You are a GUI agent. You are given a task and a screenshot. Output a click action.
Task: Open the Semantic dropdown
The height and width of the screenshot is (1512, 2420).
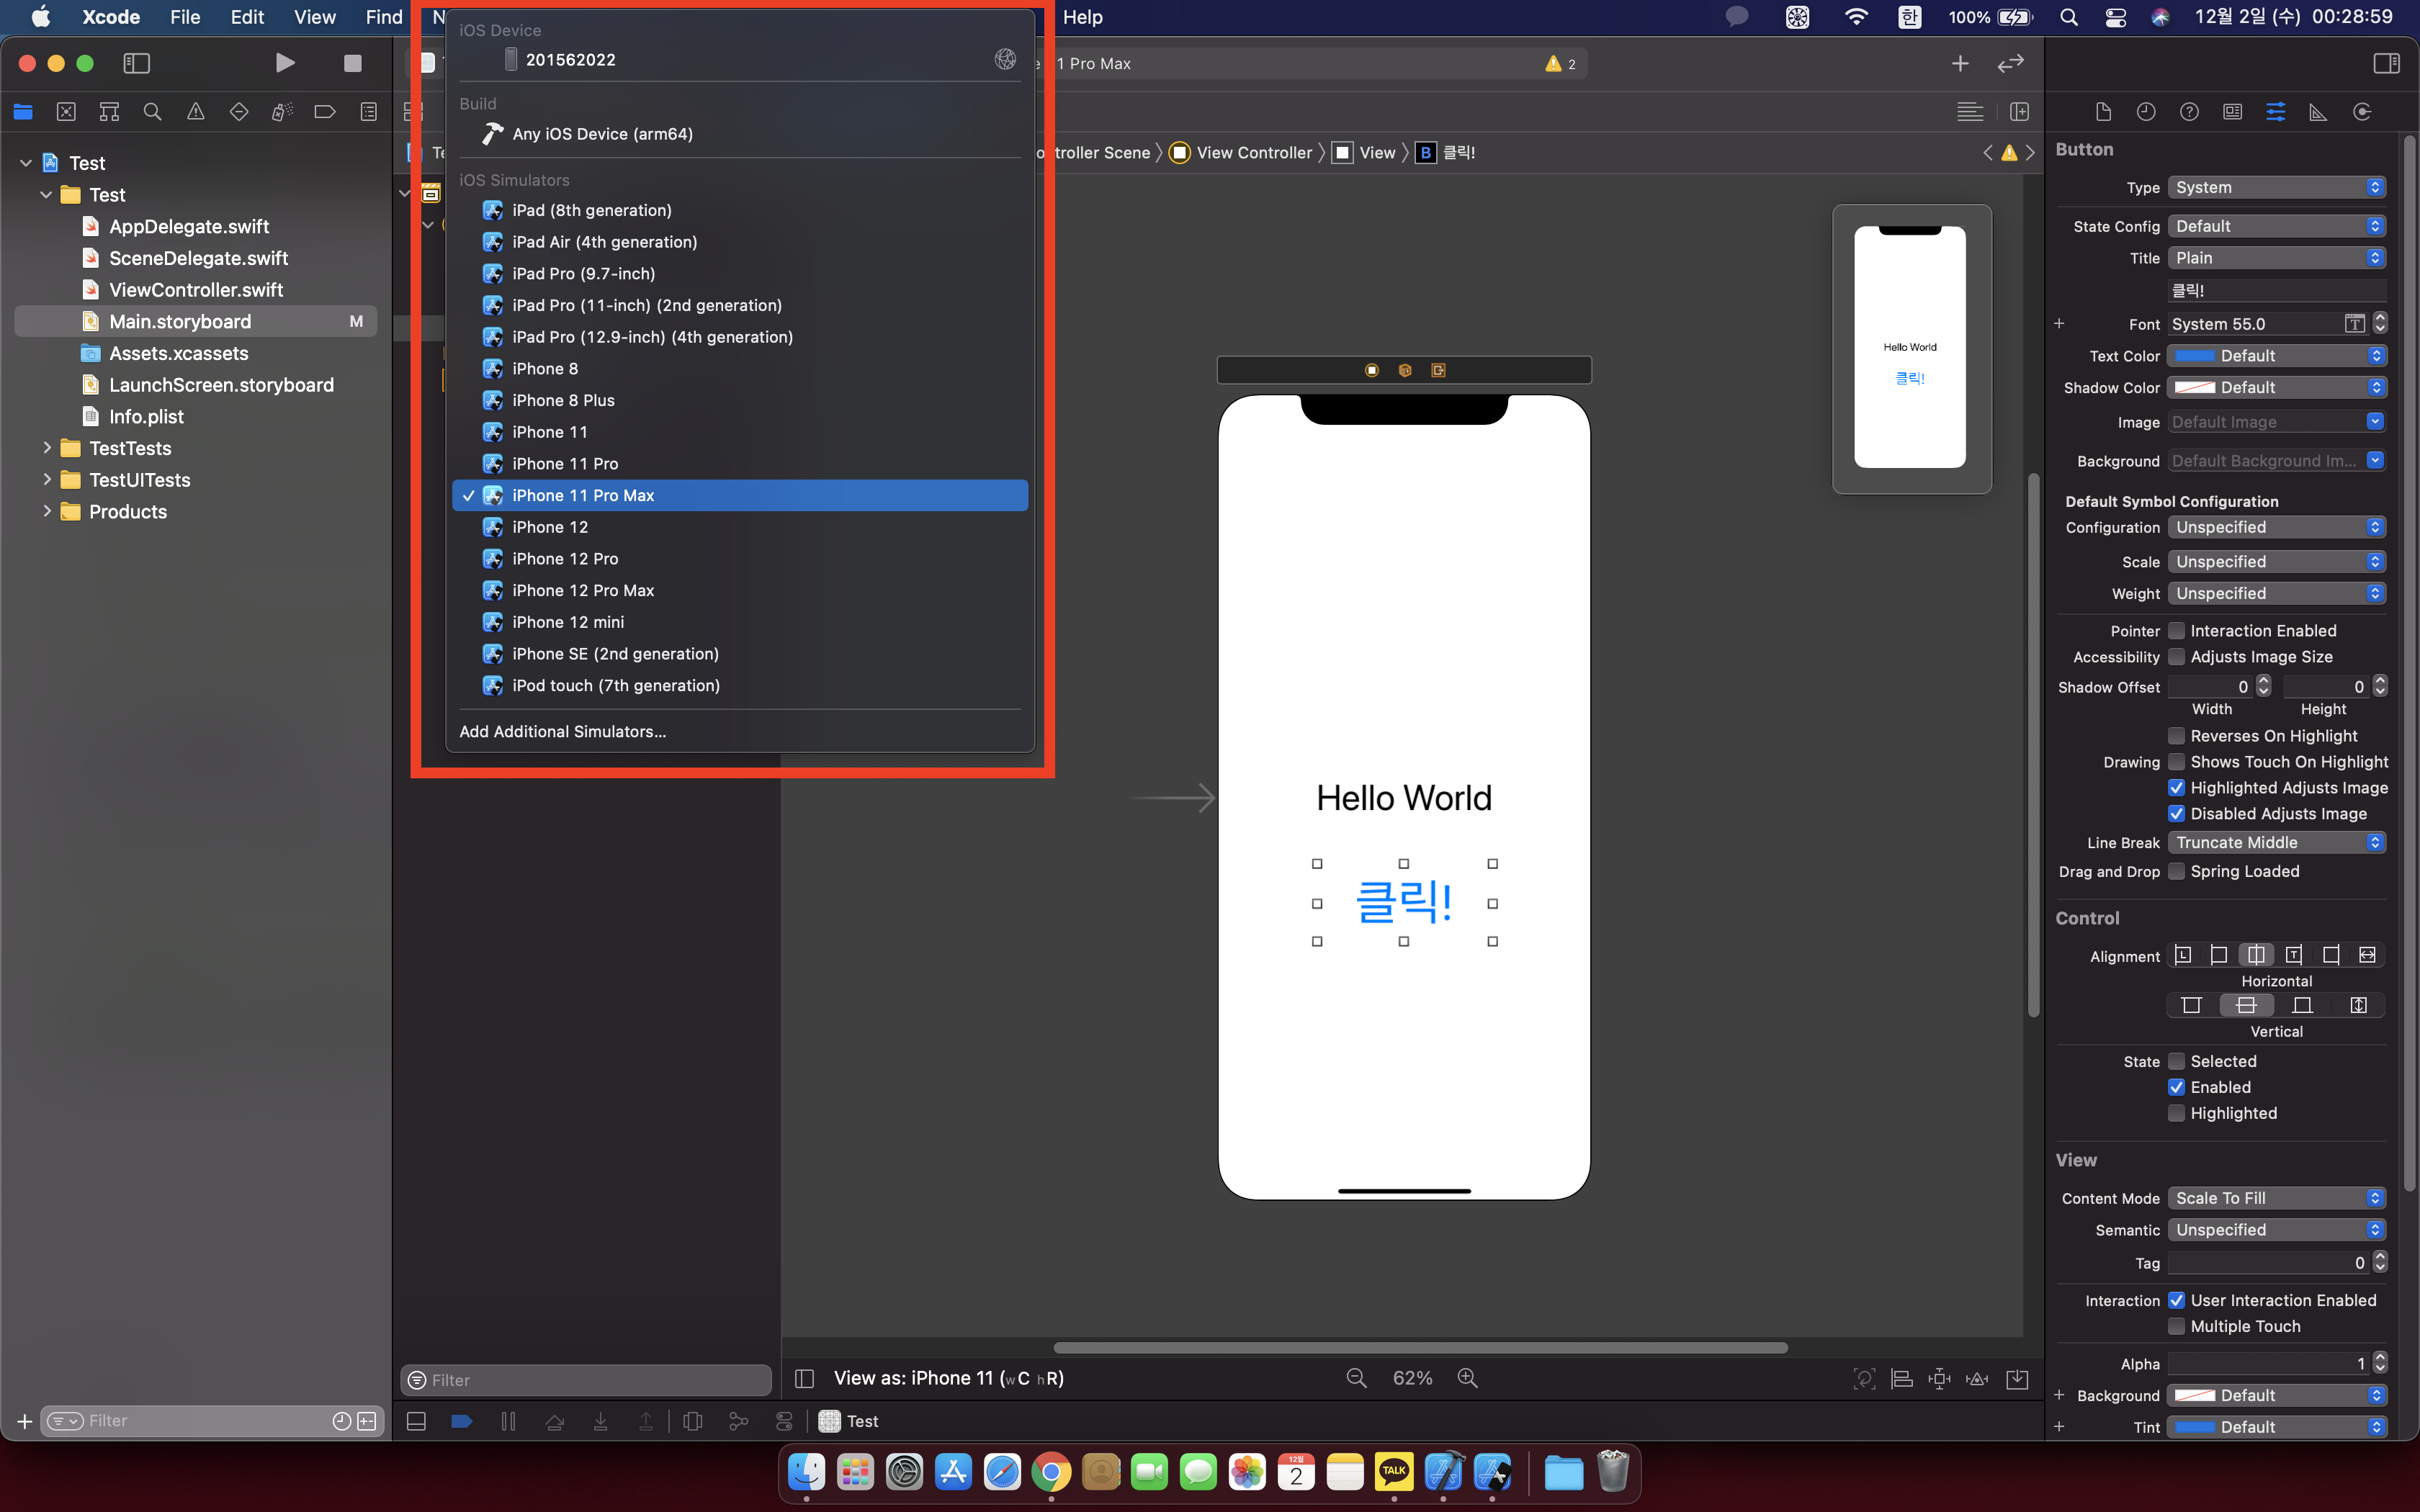coord(2277,1230)
